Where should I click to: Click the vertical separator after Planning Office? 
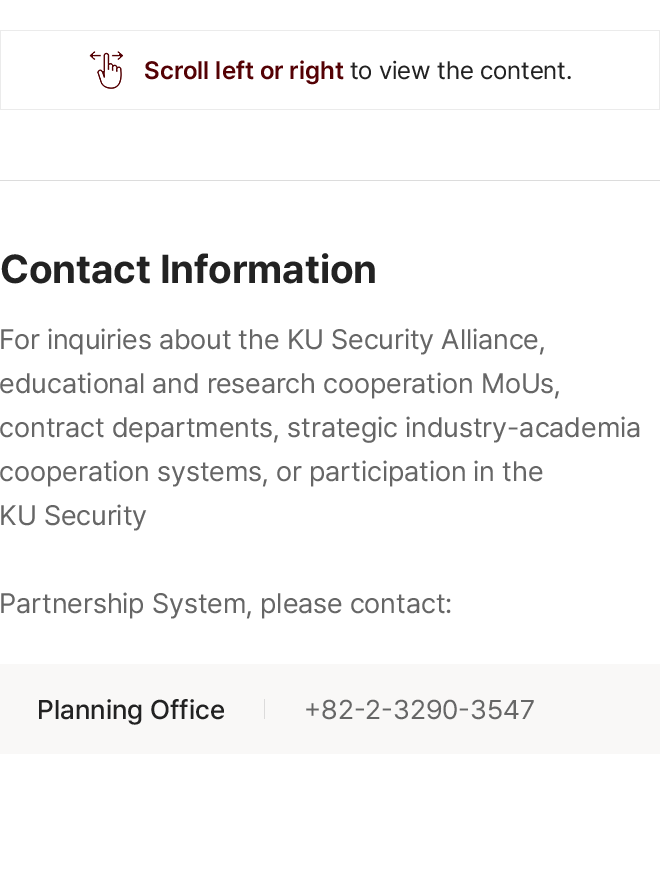pyautogui.click(x=265, y=710)
